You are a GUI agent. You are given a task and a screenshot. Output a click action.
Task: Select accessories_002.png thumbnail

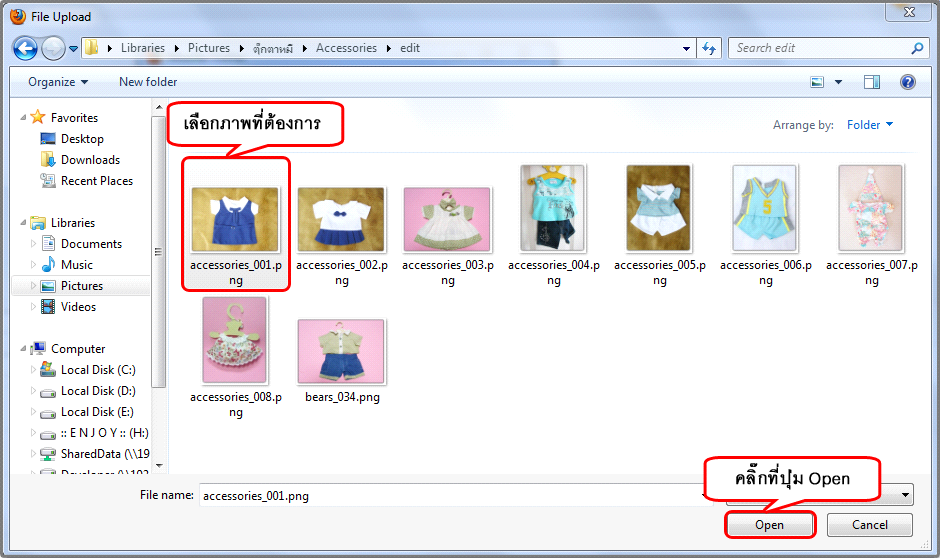(x=341, y=219)
